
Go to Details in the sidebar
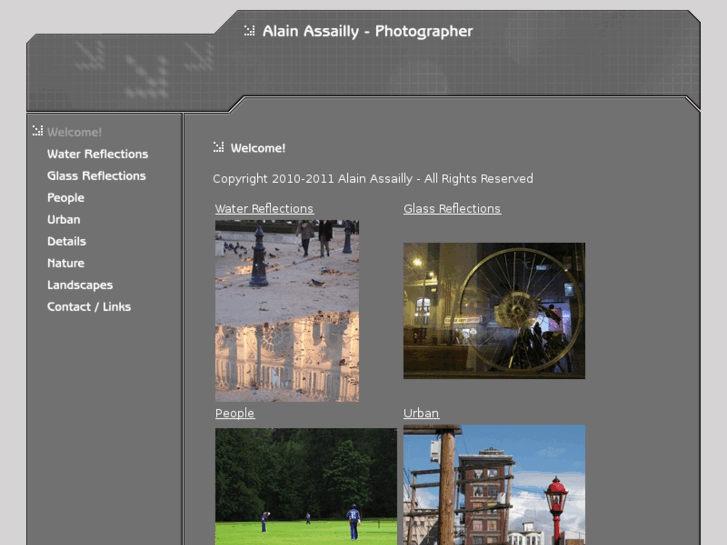tap(66, 241)
